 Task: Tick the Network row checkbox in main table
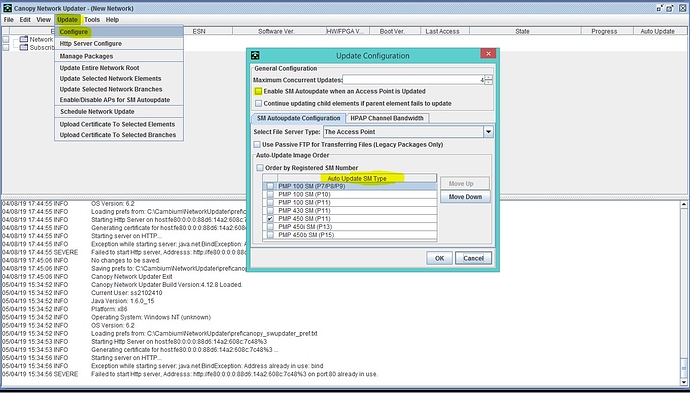6,40
